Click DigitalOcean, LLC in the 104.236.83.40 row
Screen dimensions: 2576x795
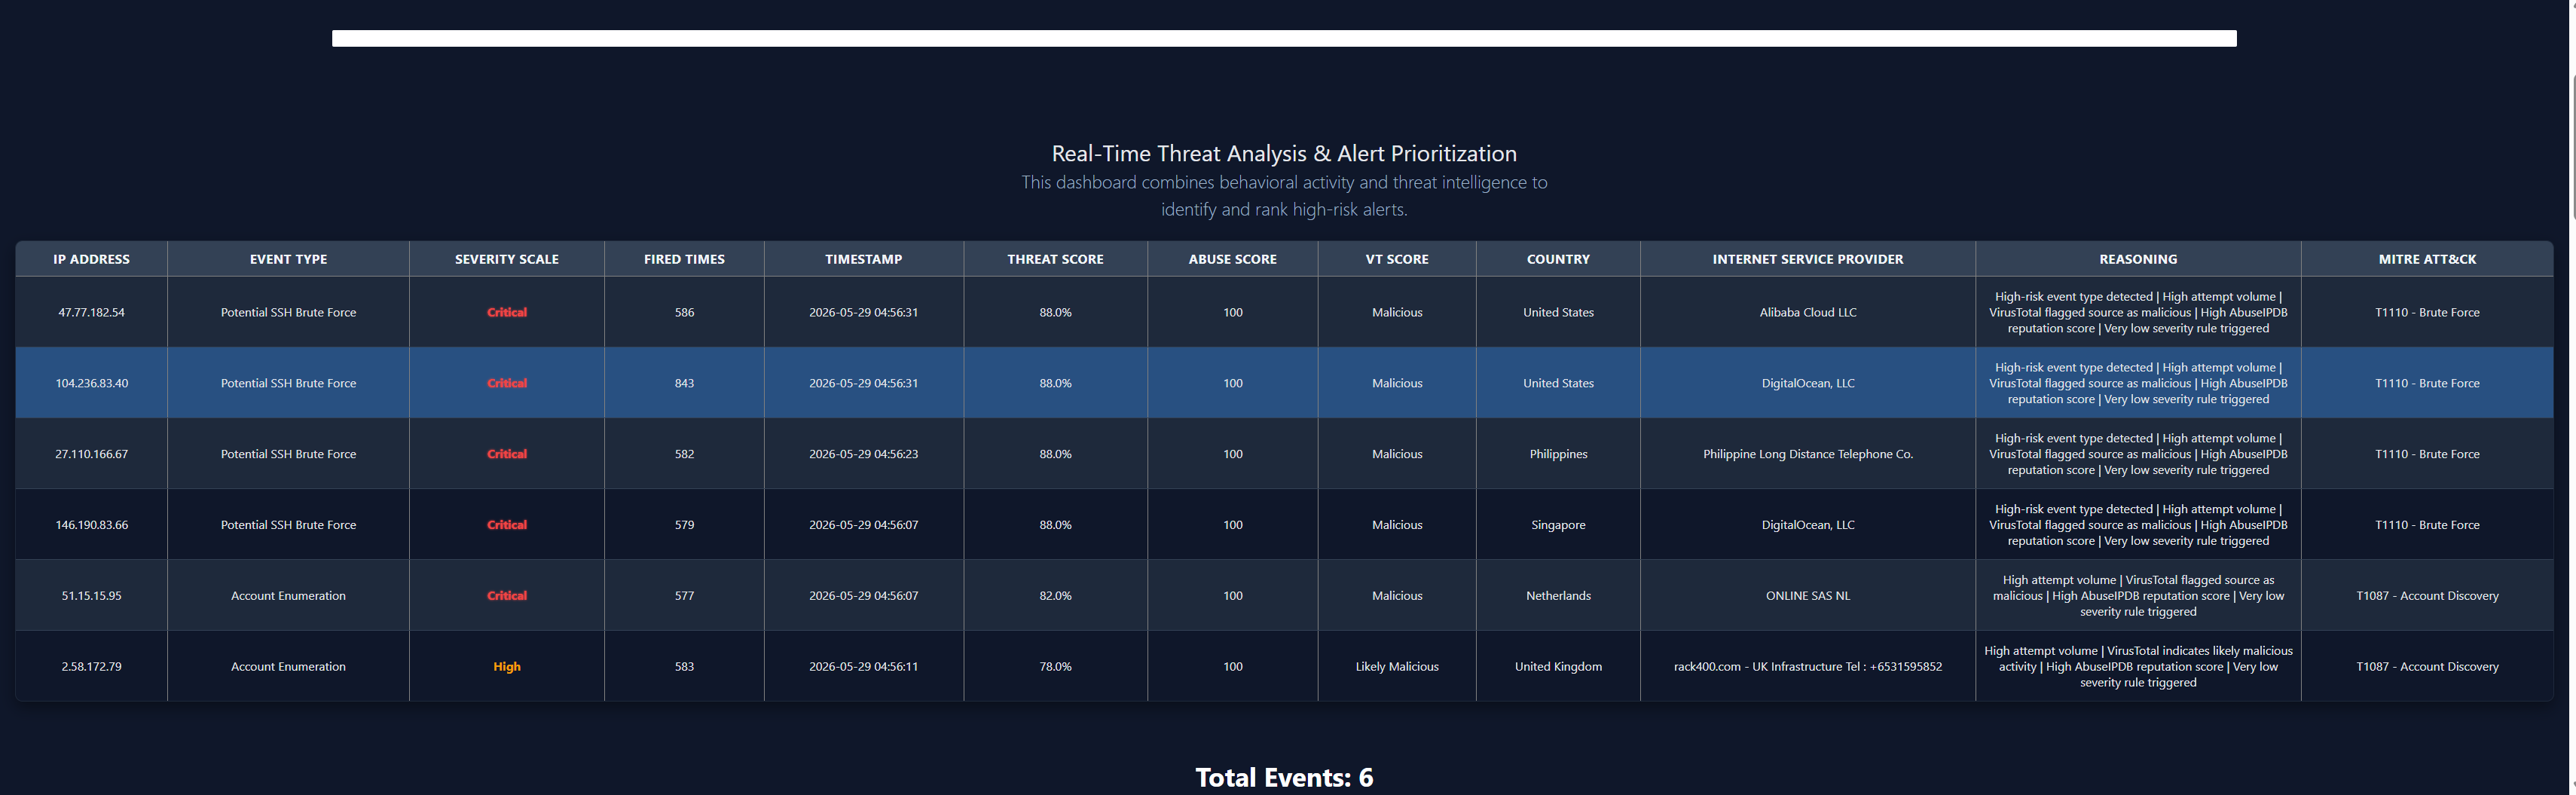coord(1808,383)
